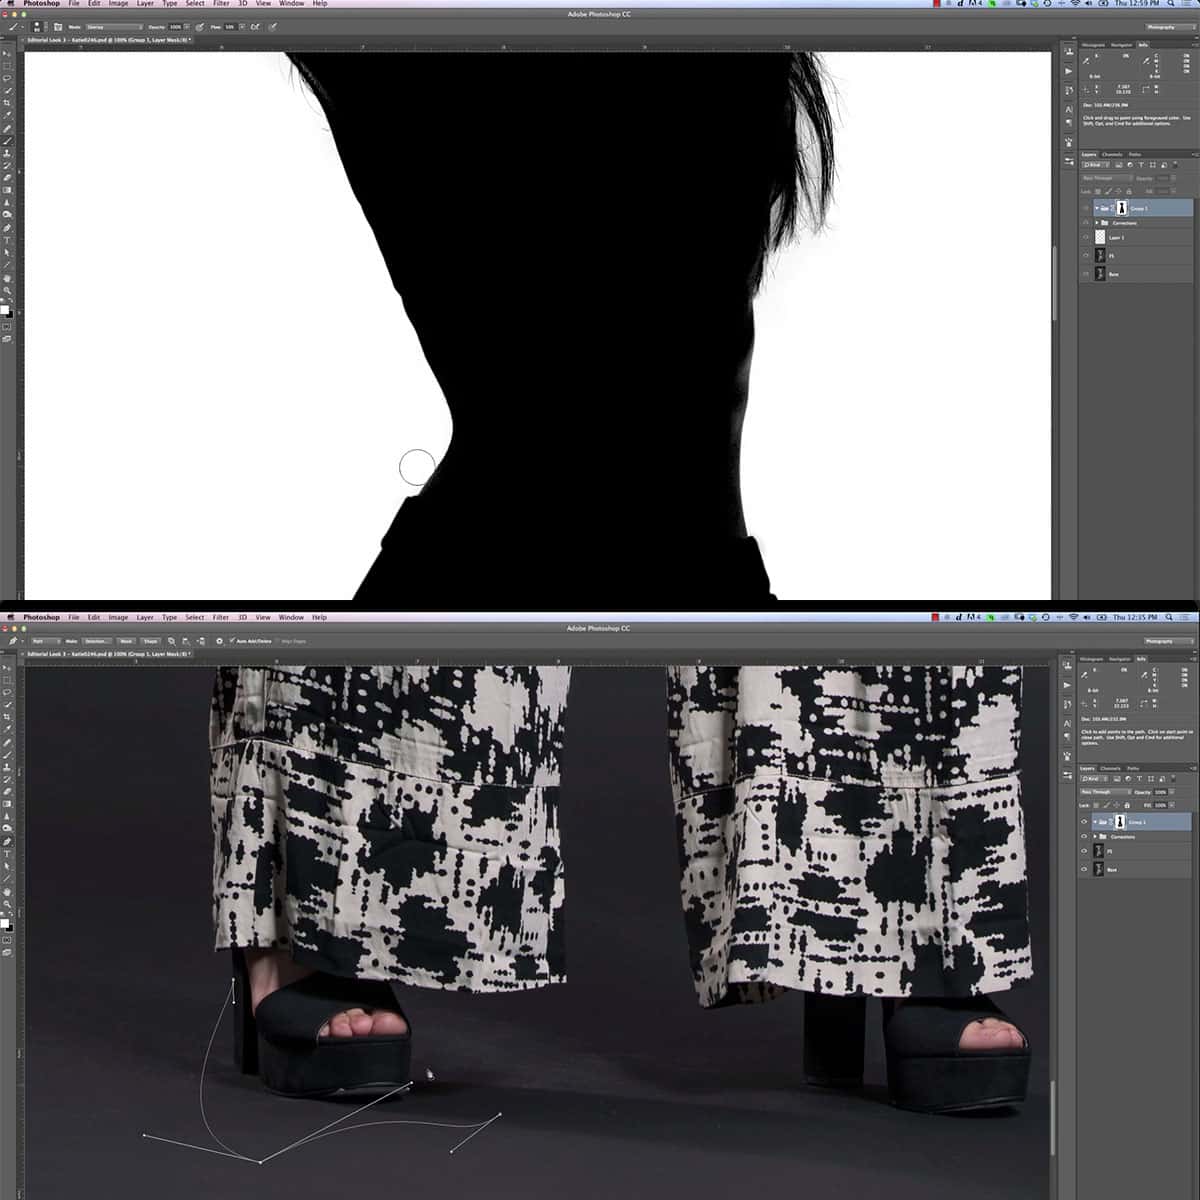Switch to the Navigator tab in top window

pyautogui.click(x=1122, y=45)
